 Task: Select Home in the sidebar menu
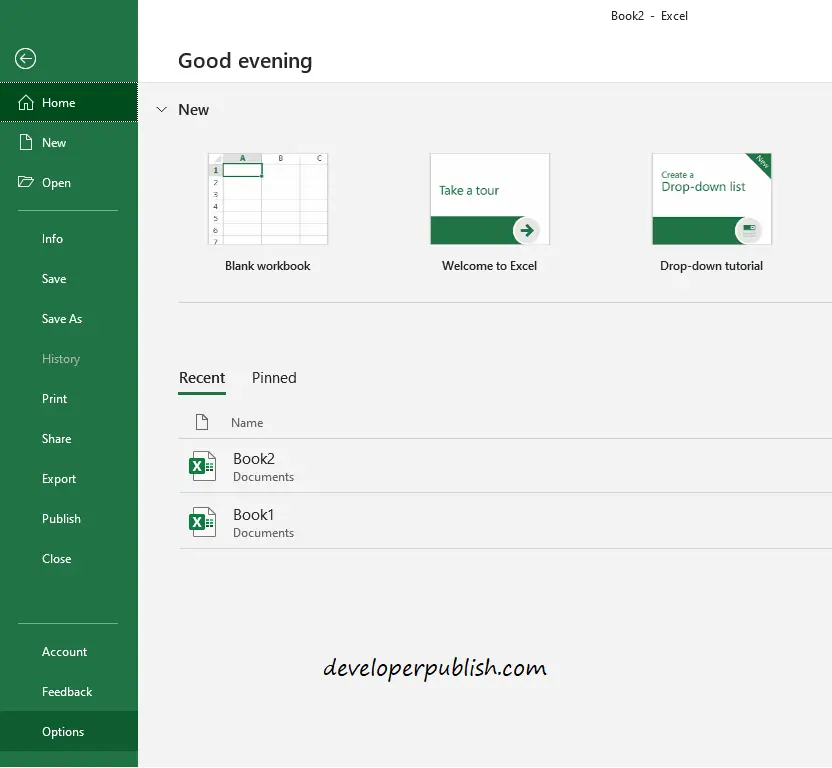click(69, 102)
